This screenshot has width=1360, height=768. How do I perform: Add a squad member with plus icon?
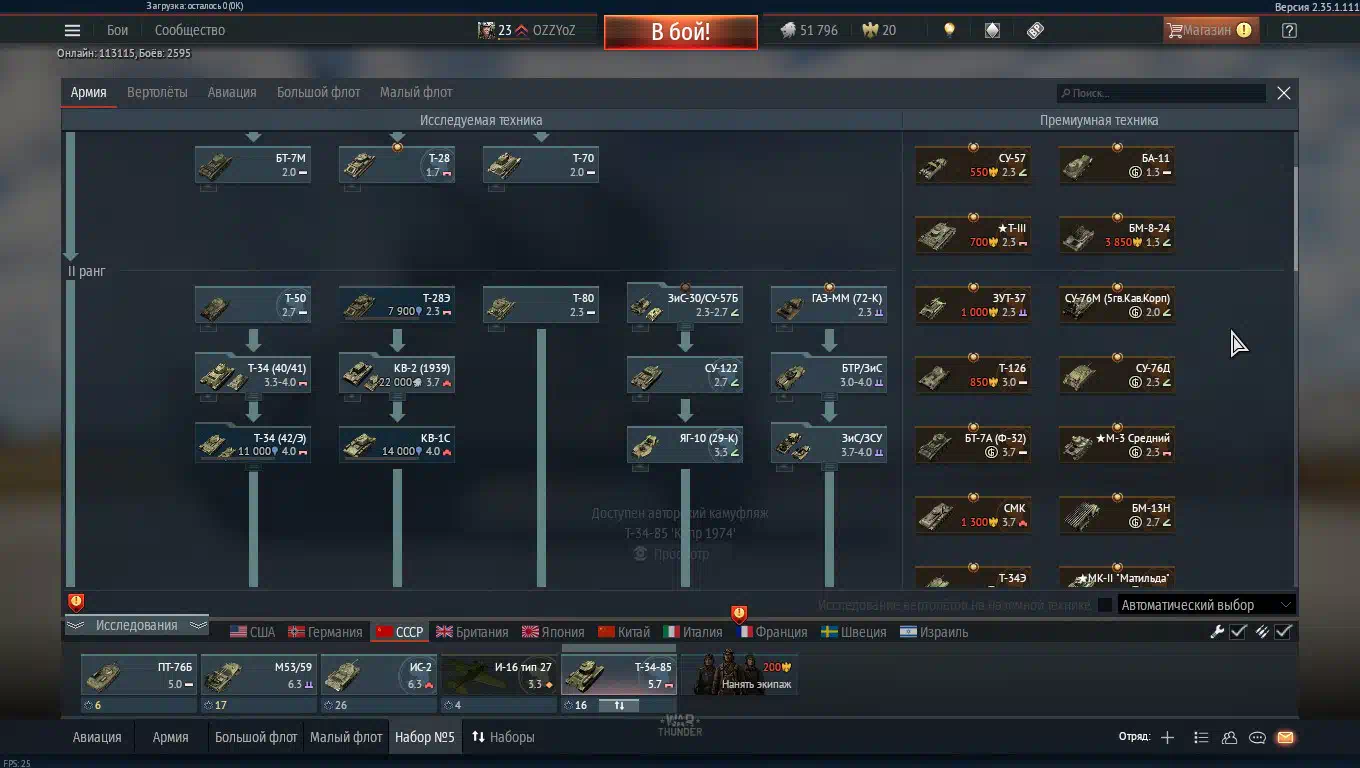(x=1167, y=737)
